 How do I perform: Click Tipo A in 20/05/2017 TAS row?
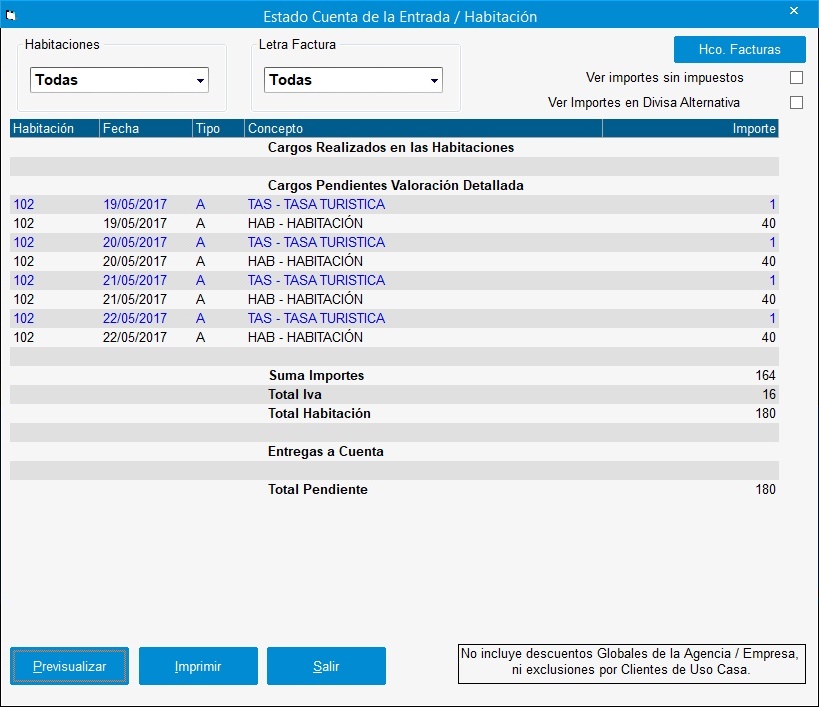pyautogui.click(x=200, y=242)
